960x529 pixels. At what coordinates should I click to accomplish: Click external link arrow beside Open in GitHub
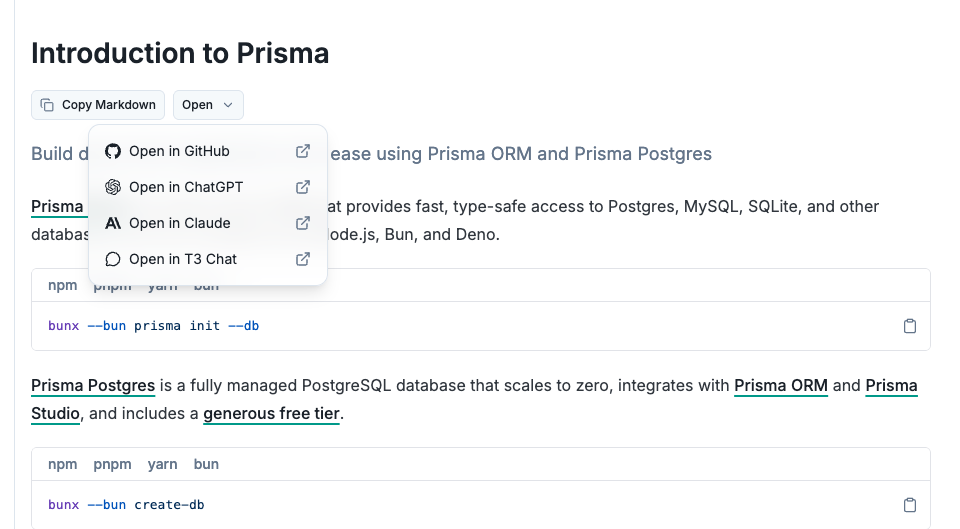[x=303, y=151]
